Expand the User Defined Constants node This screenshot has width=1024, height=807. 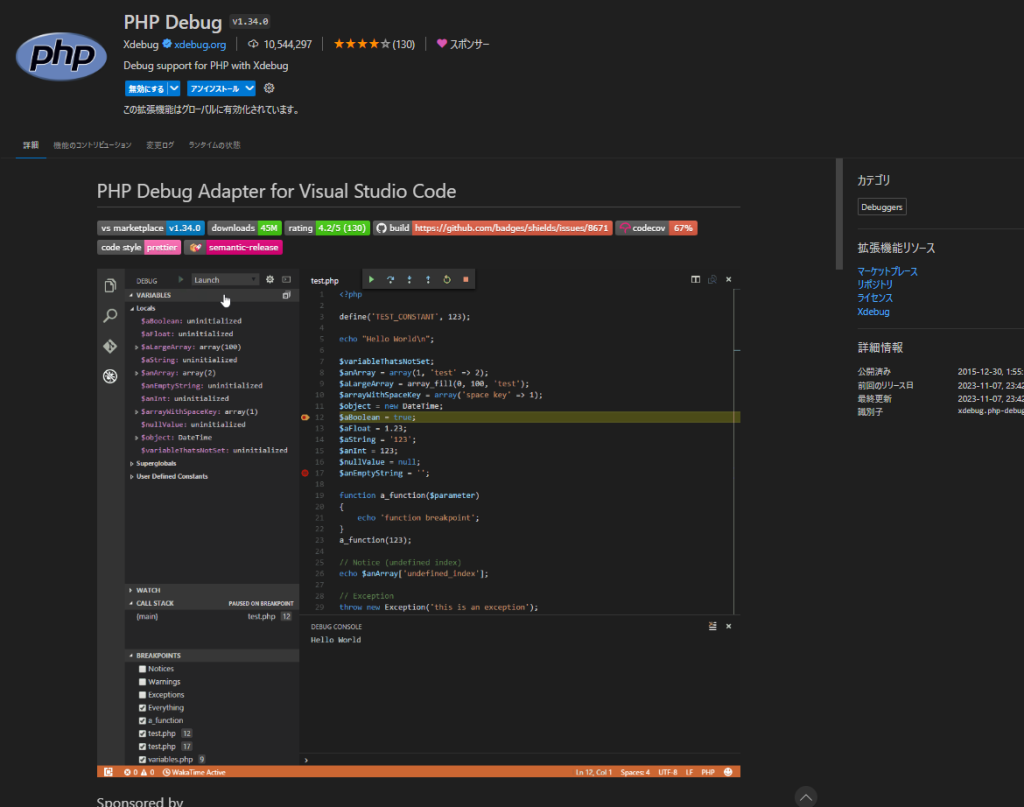point(132,477)
